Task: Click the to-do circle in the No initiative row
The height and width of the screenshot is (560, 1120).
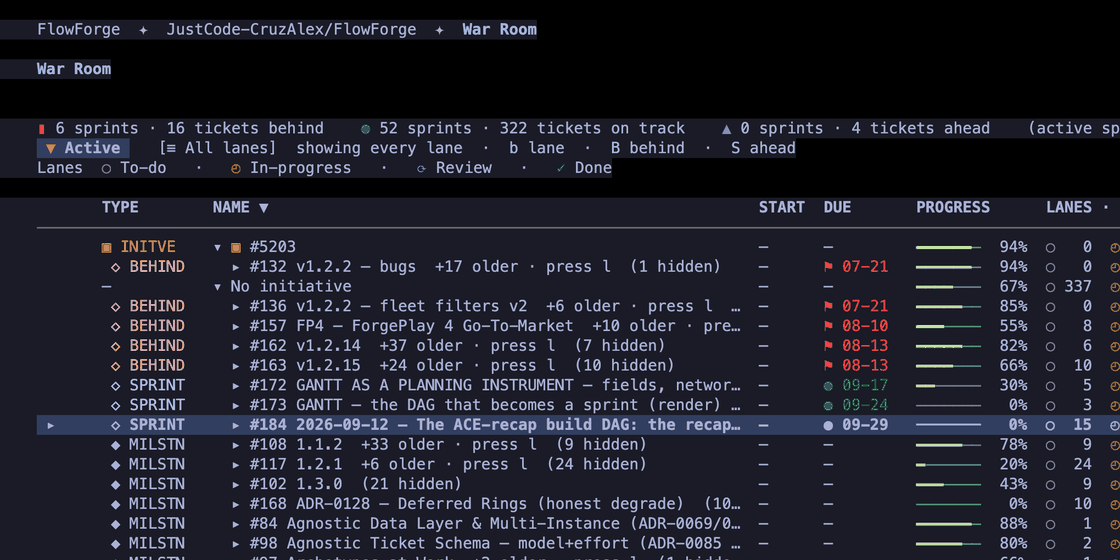Action: [x=1051, y=287]
